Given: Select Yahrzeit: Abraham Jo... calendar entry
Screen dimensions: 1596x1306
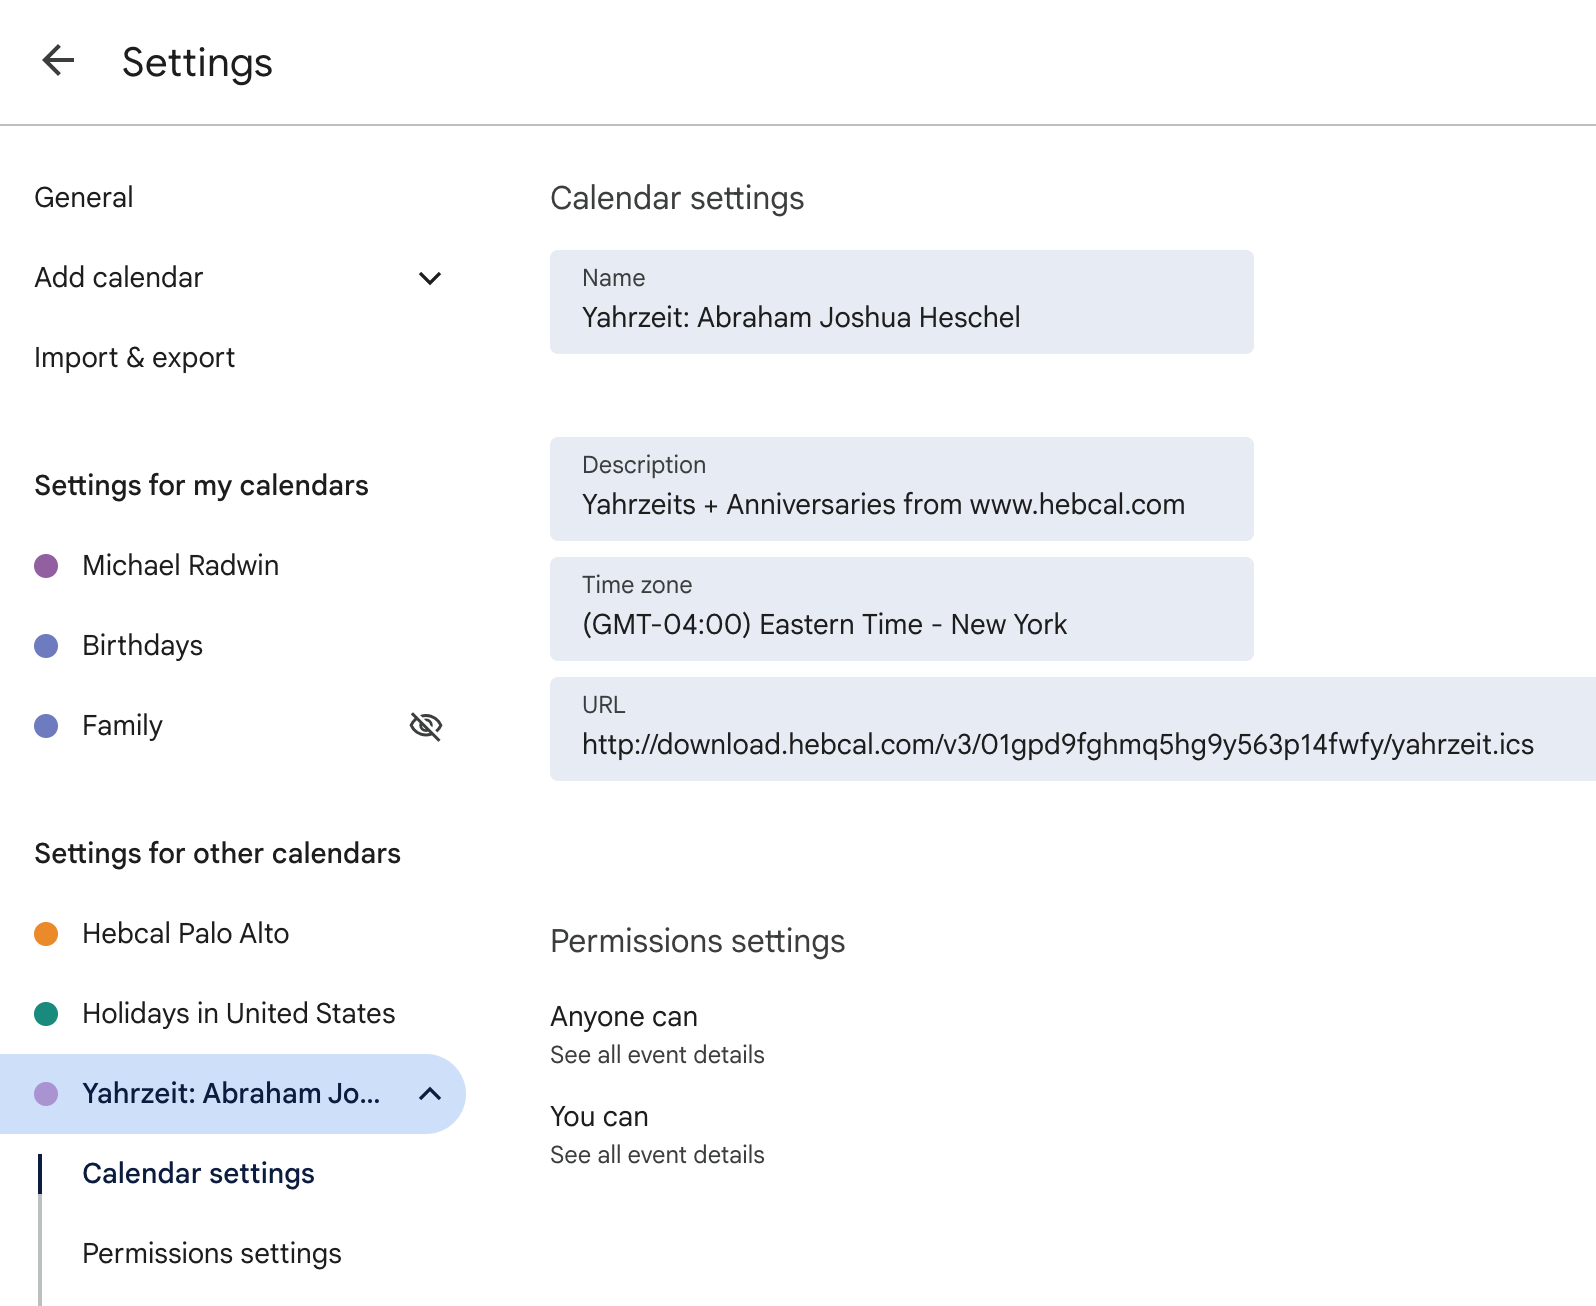Looking at the screenshot, I should (231, 1093).
